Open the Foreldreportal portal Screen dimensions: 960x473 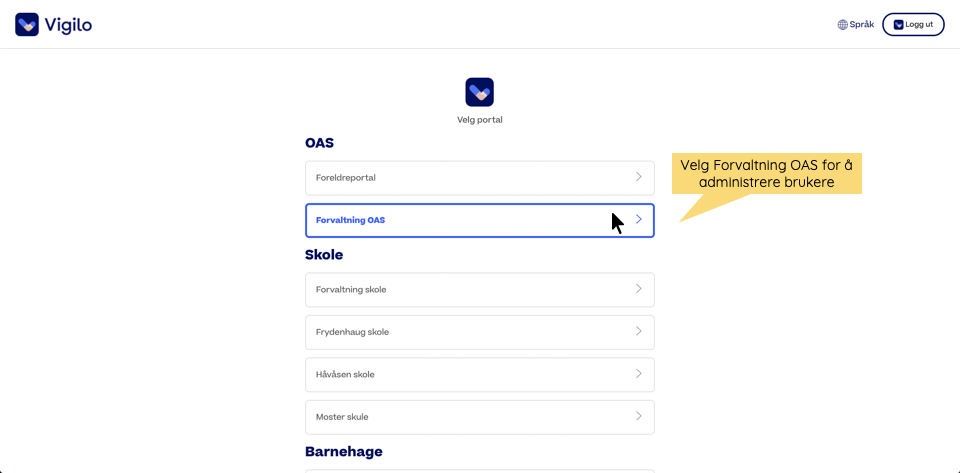tap(450, 178)
